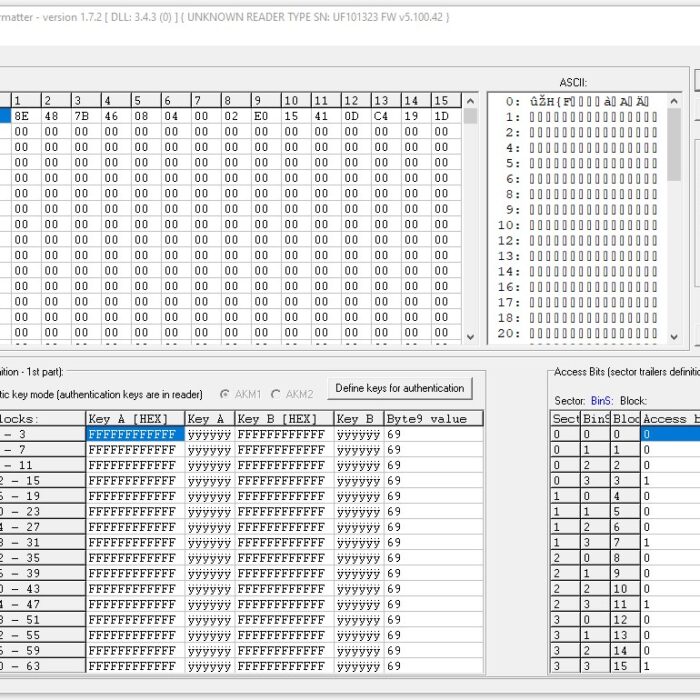The image size is (700, 700).
Task: Select access bits cell for block 15
Action: tap(670, 666)
